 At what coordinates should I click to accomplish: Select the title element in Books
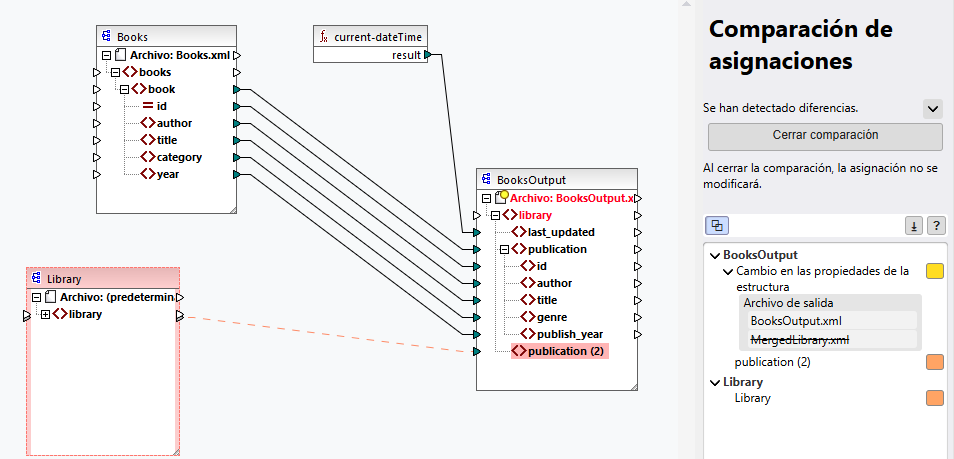(x=167, y=141)
